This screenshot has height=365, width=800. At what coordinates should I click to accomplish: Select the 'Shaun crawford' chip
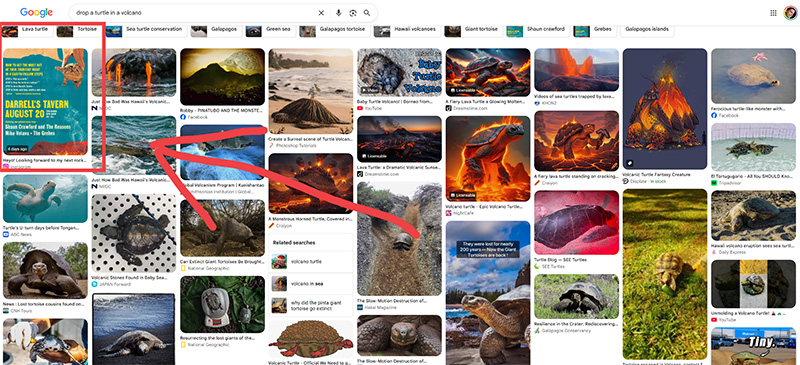(x=538, y=30)
